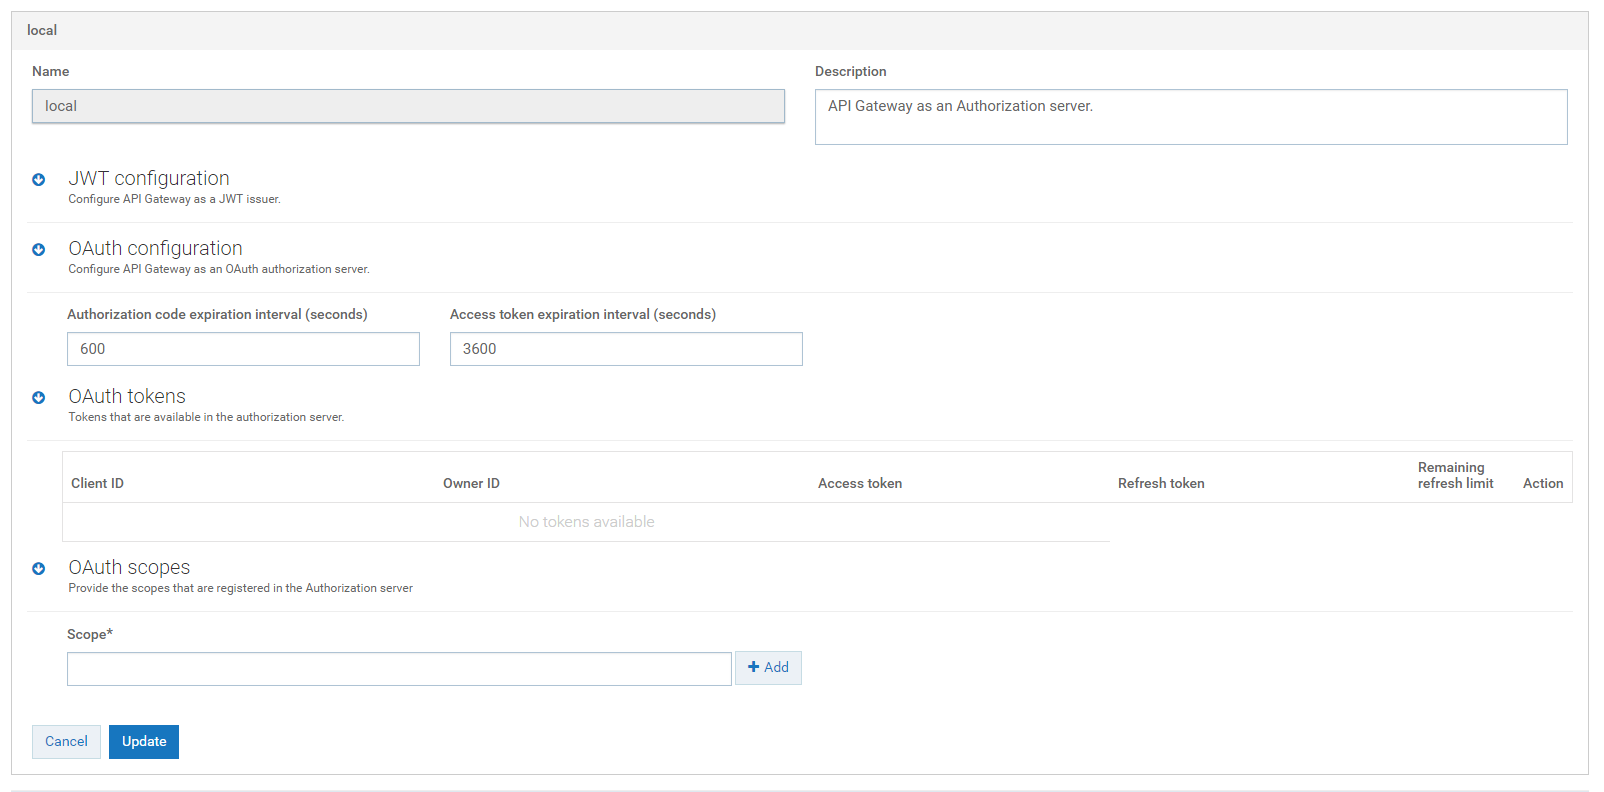The image size is (1604, 792).
Task: Click the empty Scope input box
Action: 399,669
